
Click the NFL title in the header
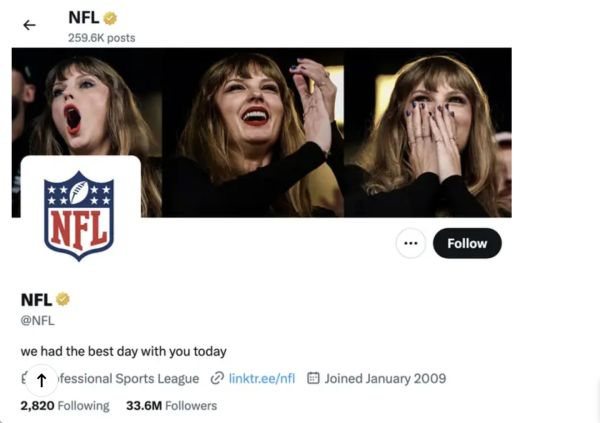point(84,18)
